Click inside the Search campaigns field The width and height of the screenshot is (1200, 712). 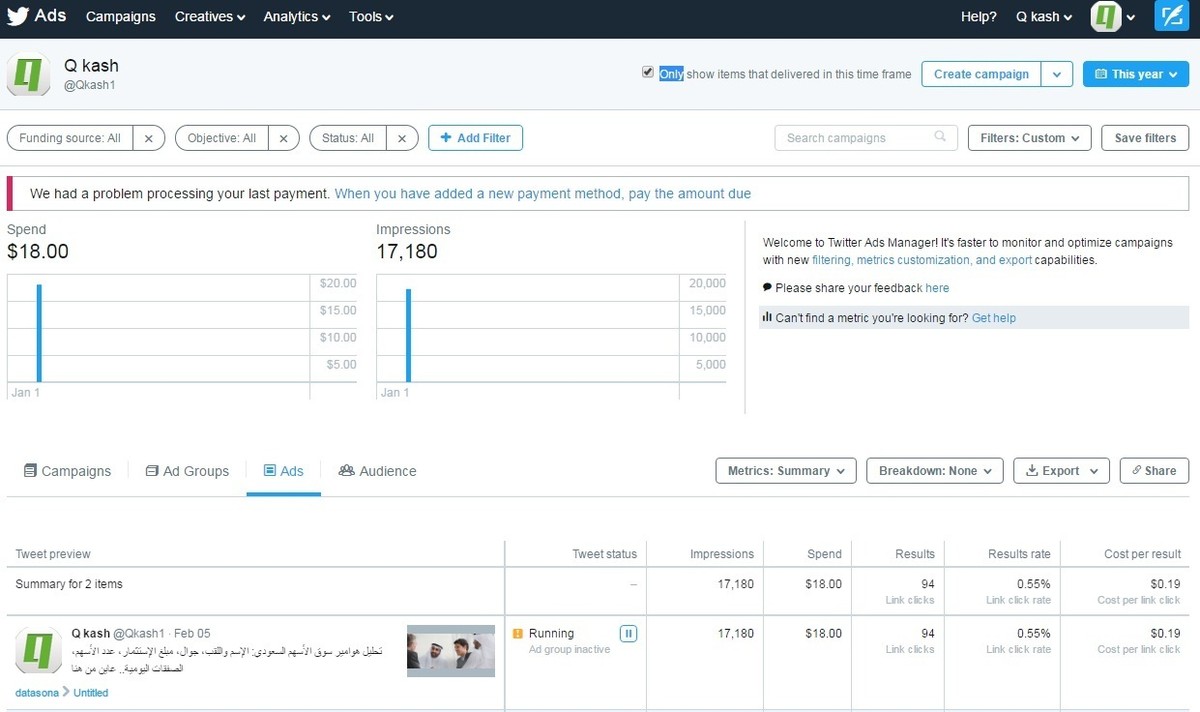855,138
